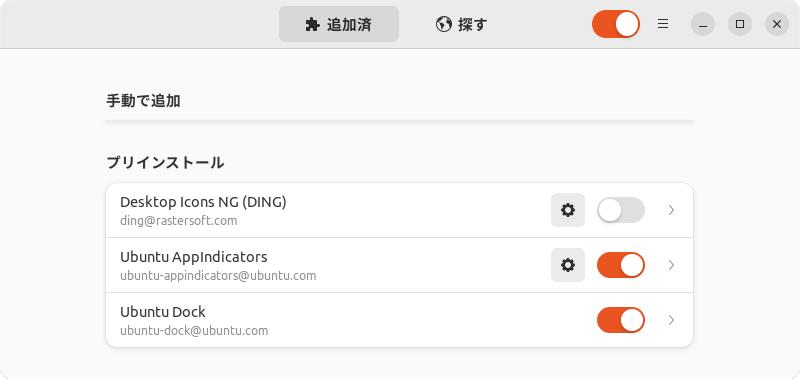Disable the Ubuntu AppIndicators switch

(621, 265)
